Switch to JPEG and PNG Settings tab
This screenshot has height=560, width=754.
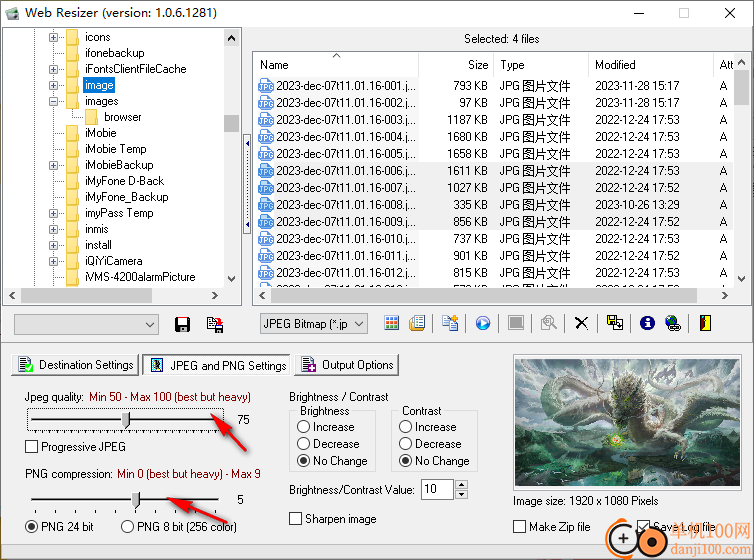click(x=217, y=365)
